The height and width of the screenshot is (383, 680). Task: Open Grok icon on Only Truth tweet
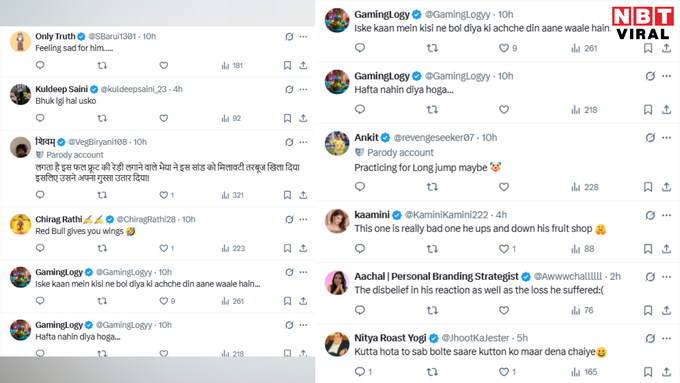(289, 37)
